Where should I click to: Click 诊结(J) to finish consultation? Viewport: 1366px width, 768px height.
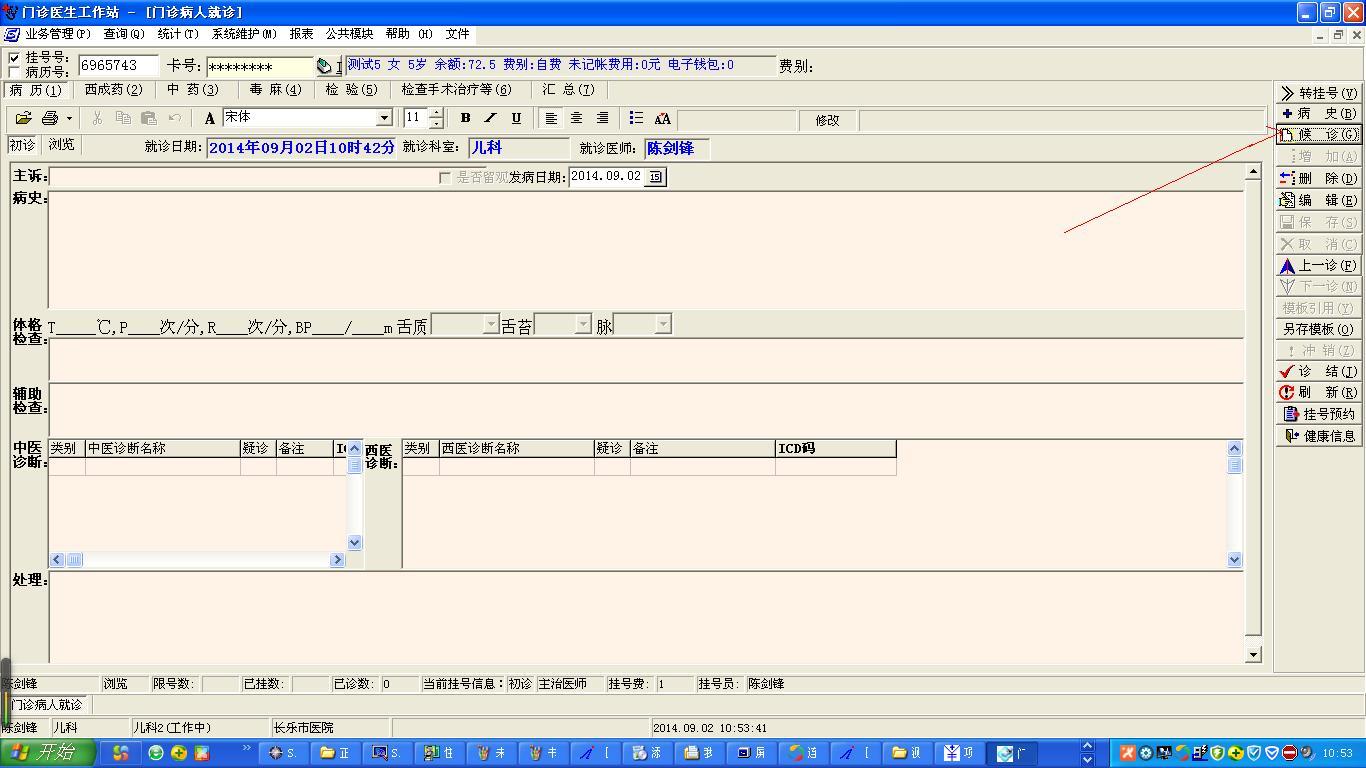click(1318, 371)
